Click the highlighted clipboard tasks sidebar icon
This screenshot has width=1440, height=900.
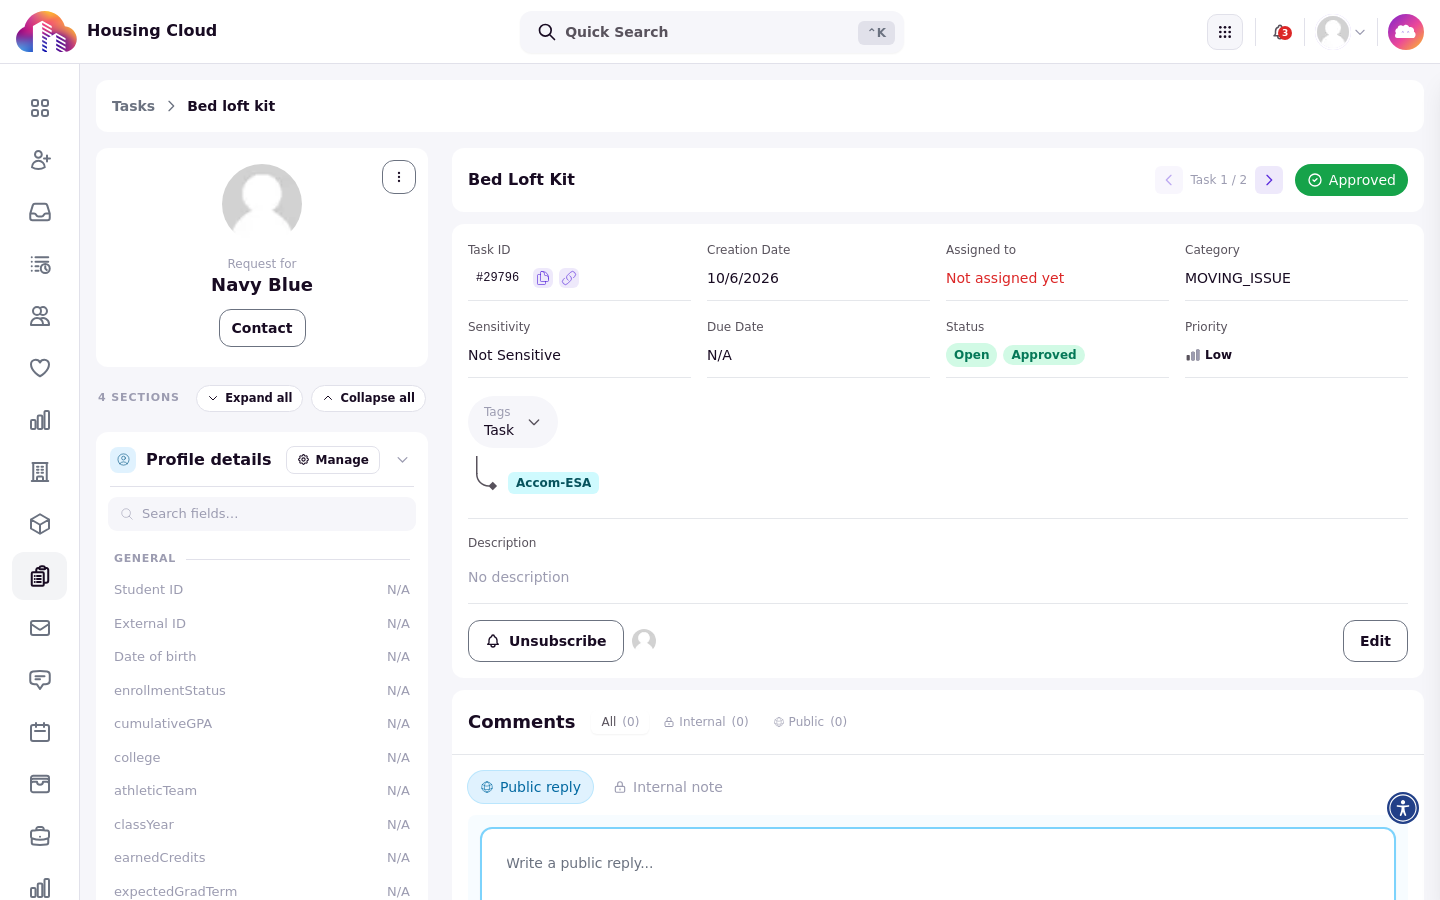(40, 576)
